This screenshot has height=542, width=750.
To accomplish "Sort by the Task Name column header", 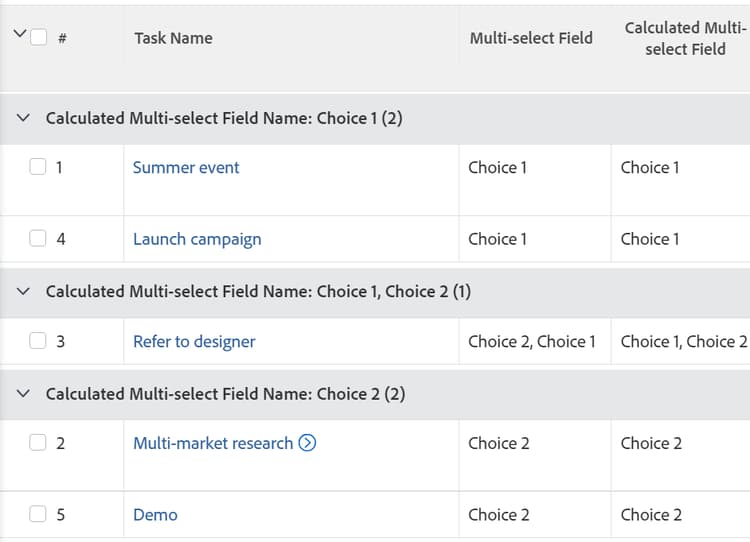I will [x=174, y=38].
